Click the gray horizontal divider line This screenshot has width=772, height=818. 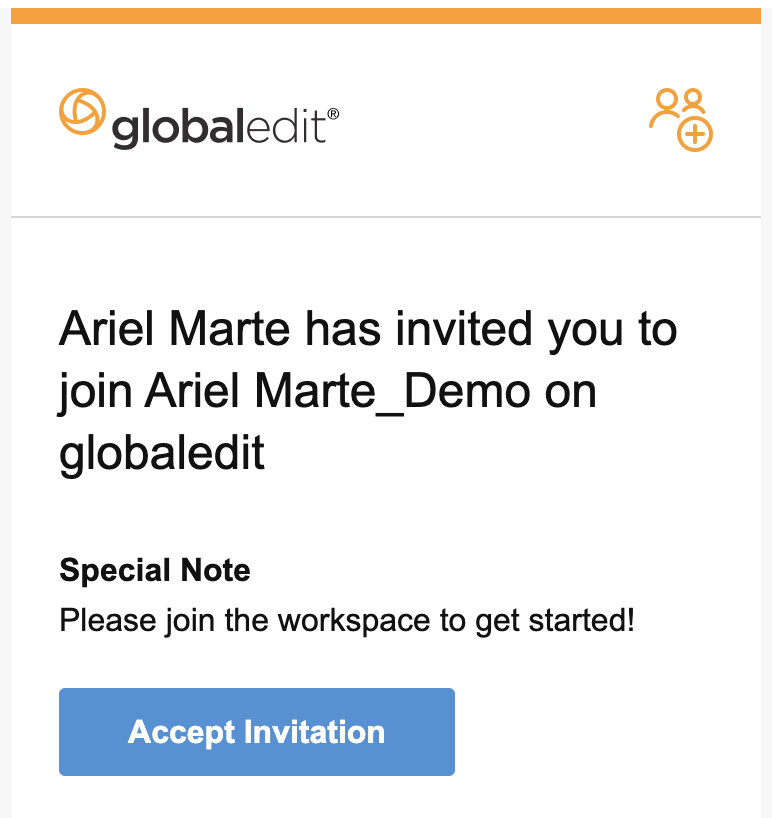(x=386, y=216)
